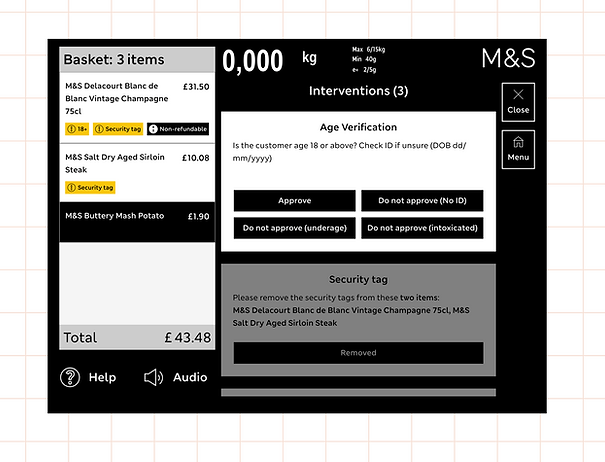Click the M&S logo
605x462 pixels.
[x=509, y=58]
